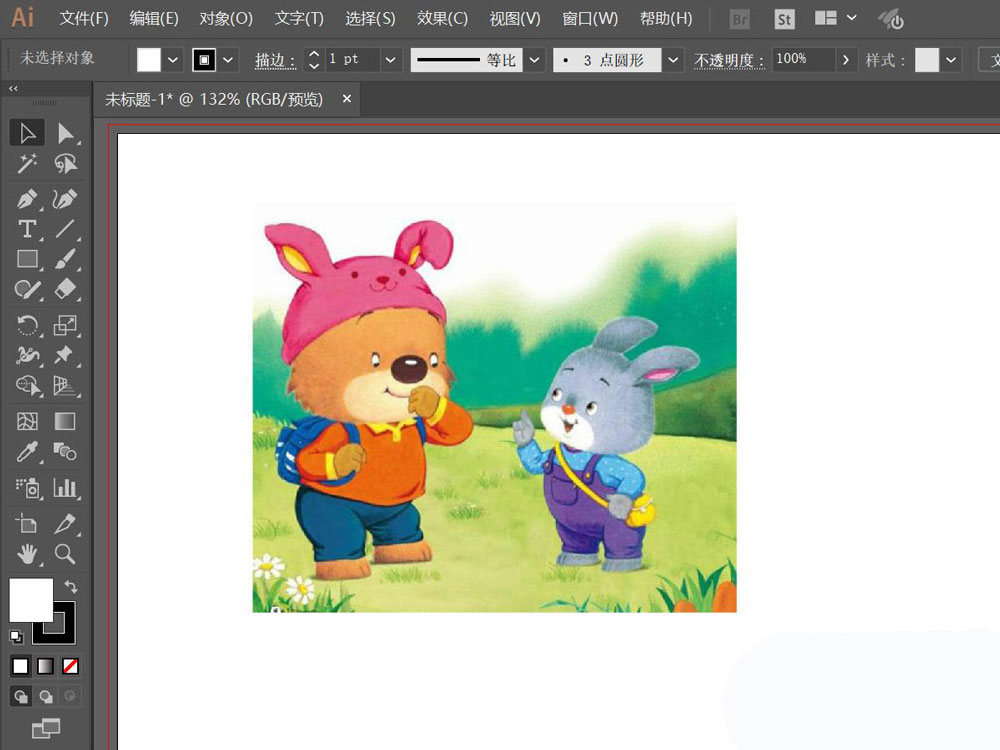The width and height of the screenshot is (1000, 750).
Task: Open the 视图(V) menu
Action: click(x=515, y=18)
